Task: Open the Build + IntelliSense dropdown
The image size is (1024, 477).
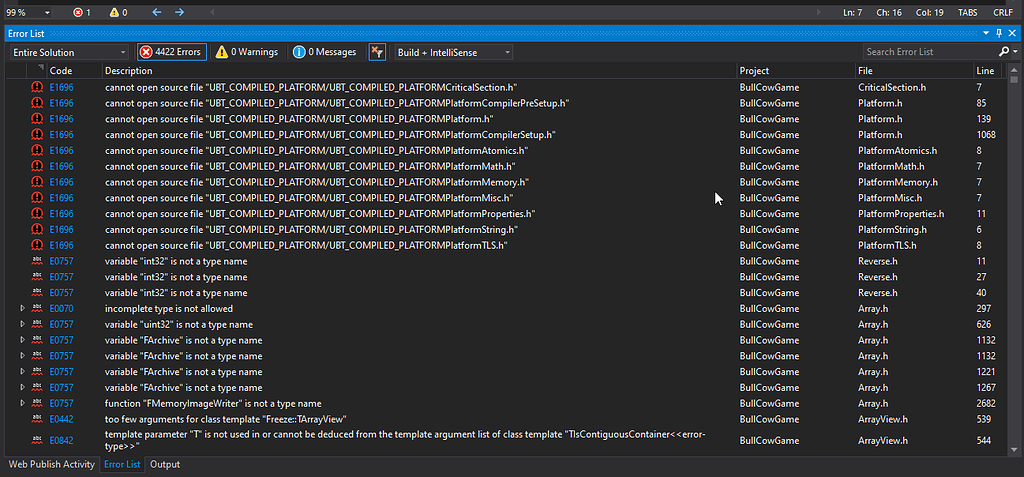Action: coord(453,52)
